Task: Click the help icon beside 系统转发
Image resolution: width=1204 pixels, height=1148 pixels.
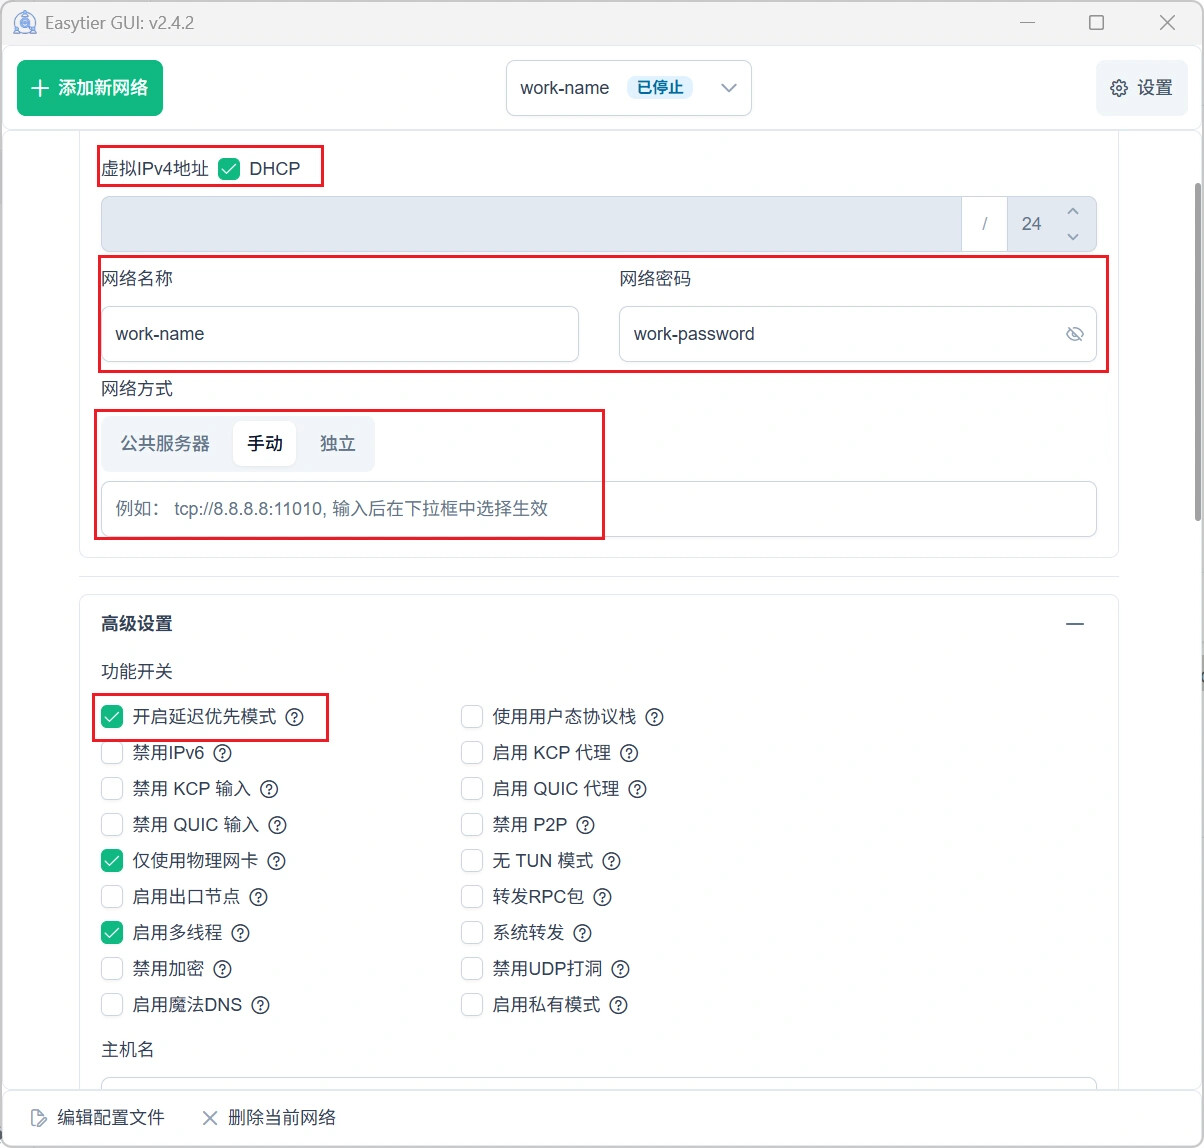Action: coord(583,933)
